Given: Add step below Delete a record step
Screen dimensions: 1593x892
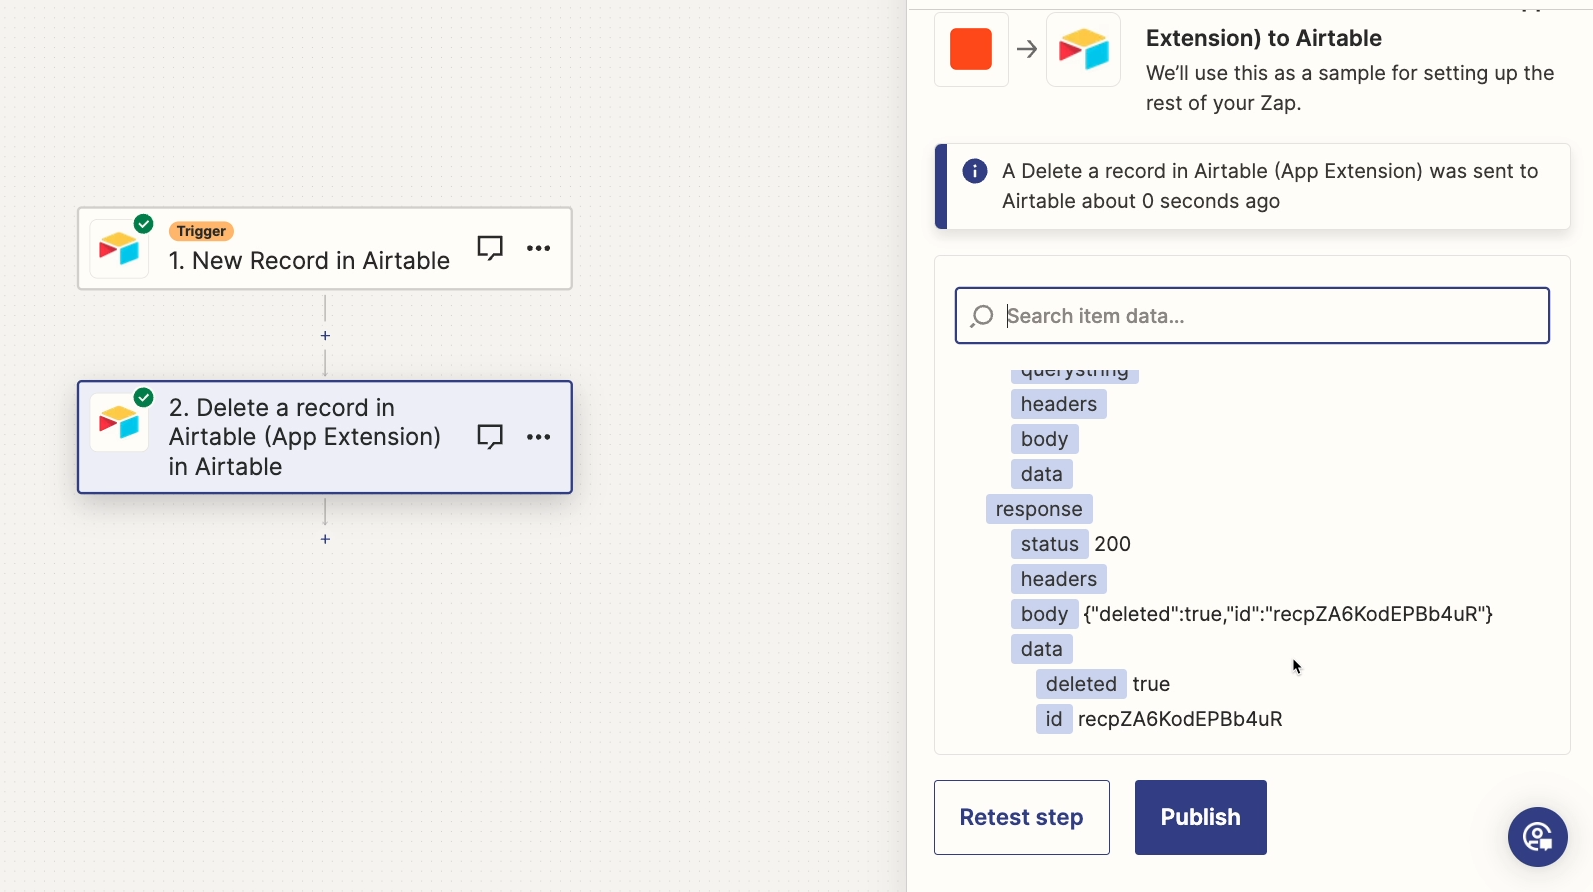Looking at the screenshot, I should (x=325, y=539).
